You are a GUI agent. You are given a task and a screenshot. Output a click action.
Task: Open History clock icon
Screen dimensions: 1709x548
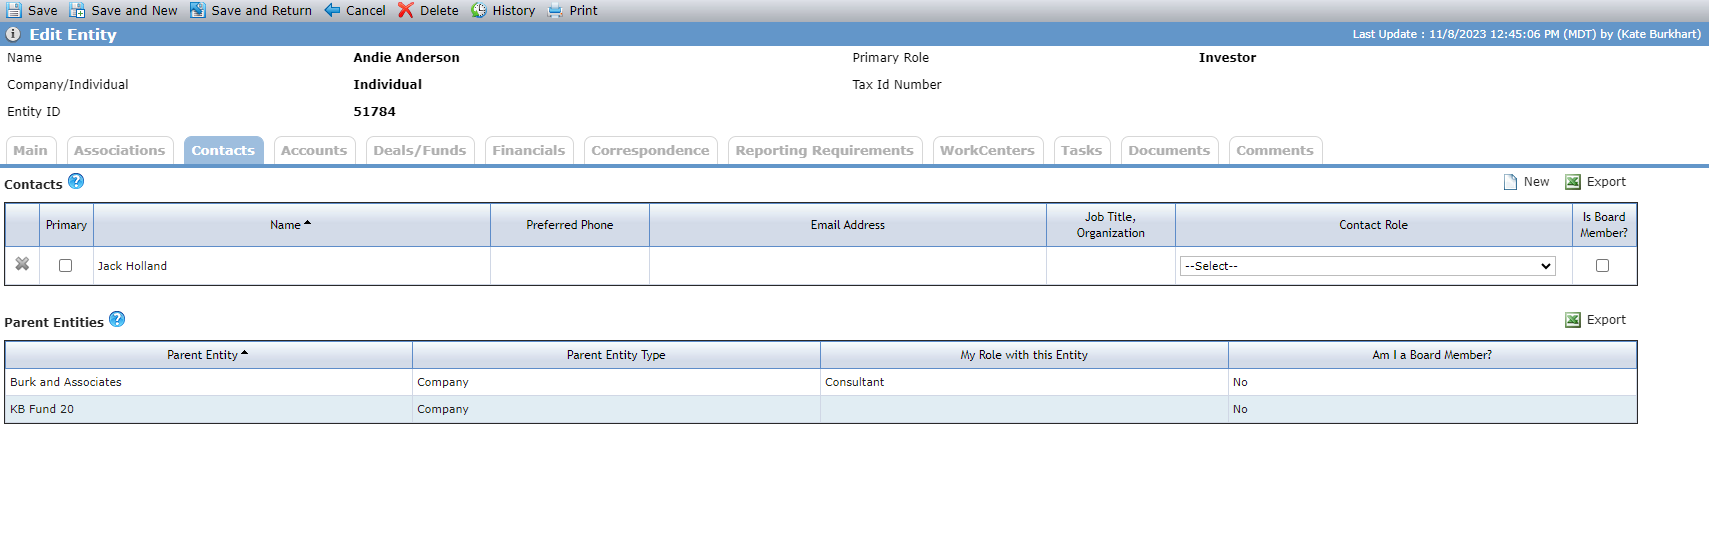pyautogui.click(x=479, y=10)
